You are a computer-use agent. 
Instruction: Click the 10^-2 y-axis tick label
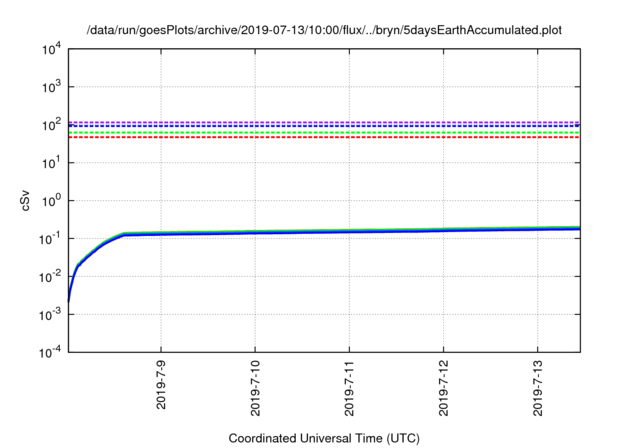[x=50, y=277]
